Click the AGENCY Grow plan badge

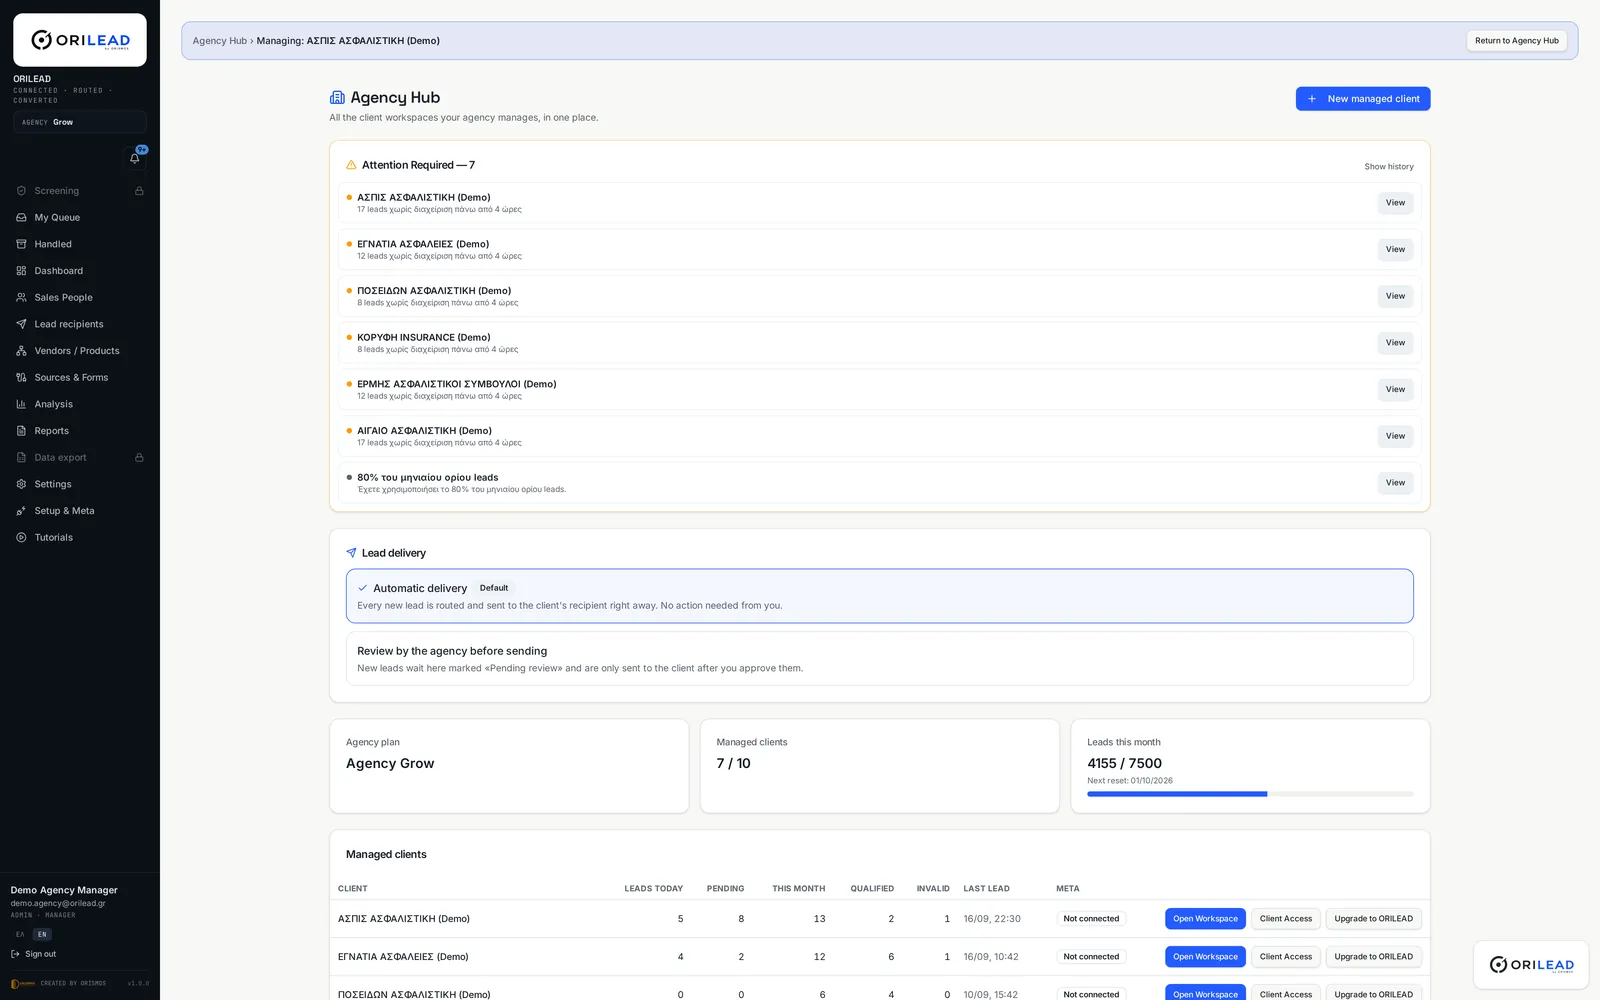[x=80, y=122]
